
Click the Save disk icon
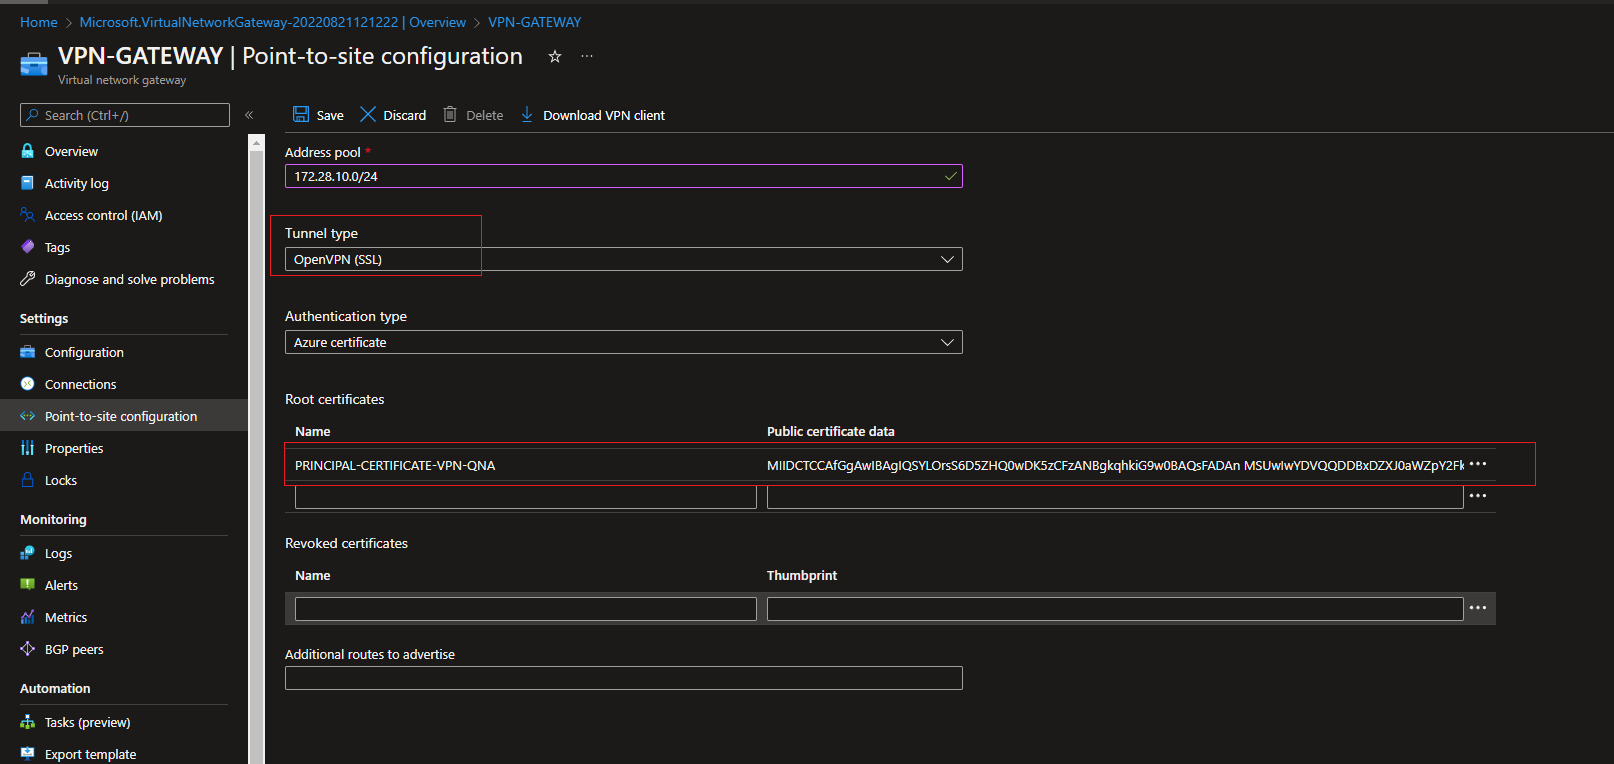tap(300, 114)
